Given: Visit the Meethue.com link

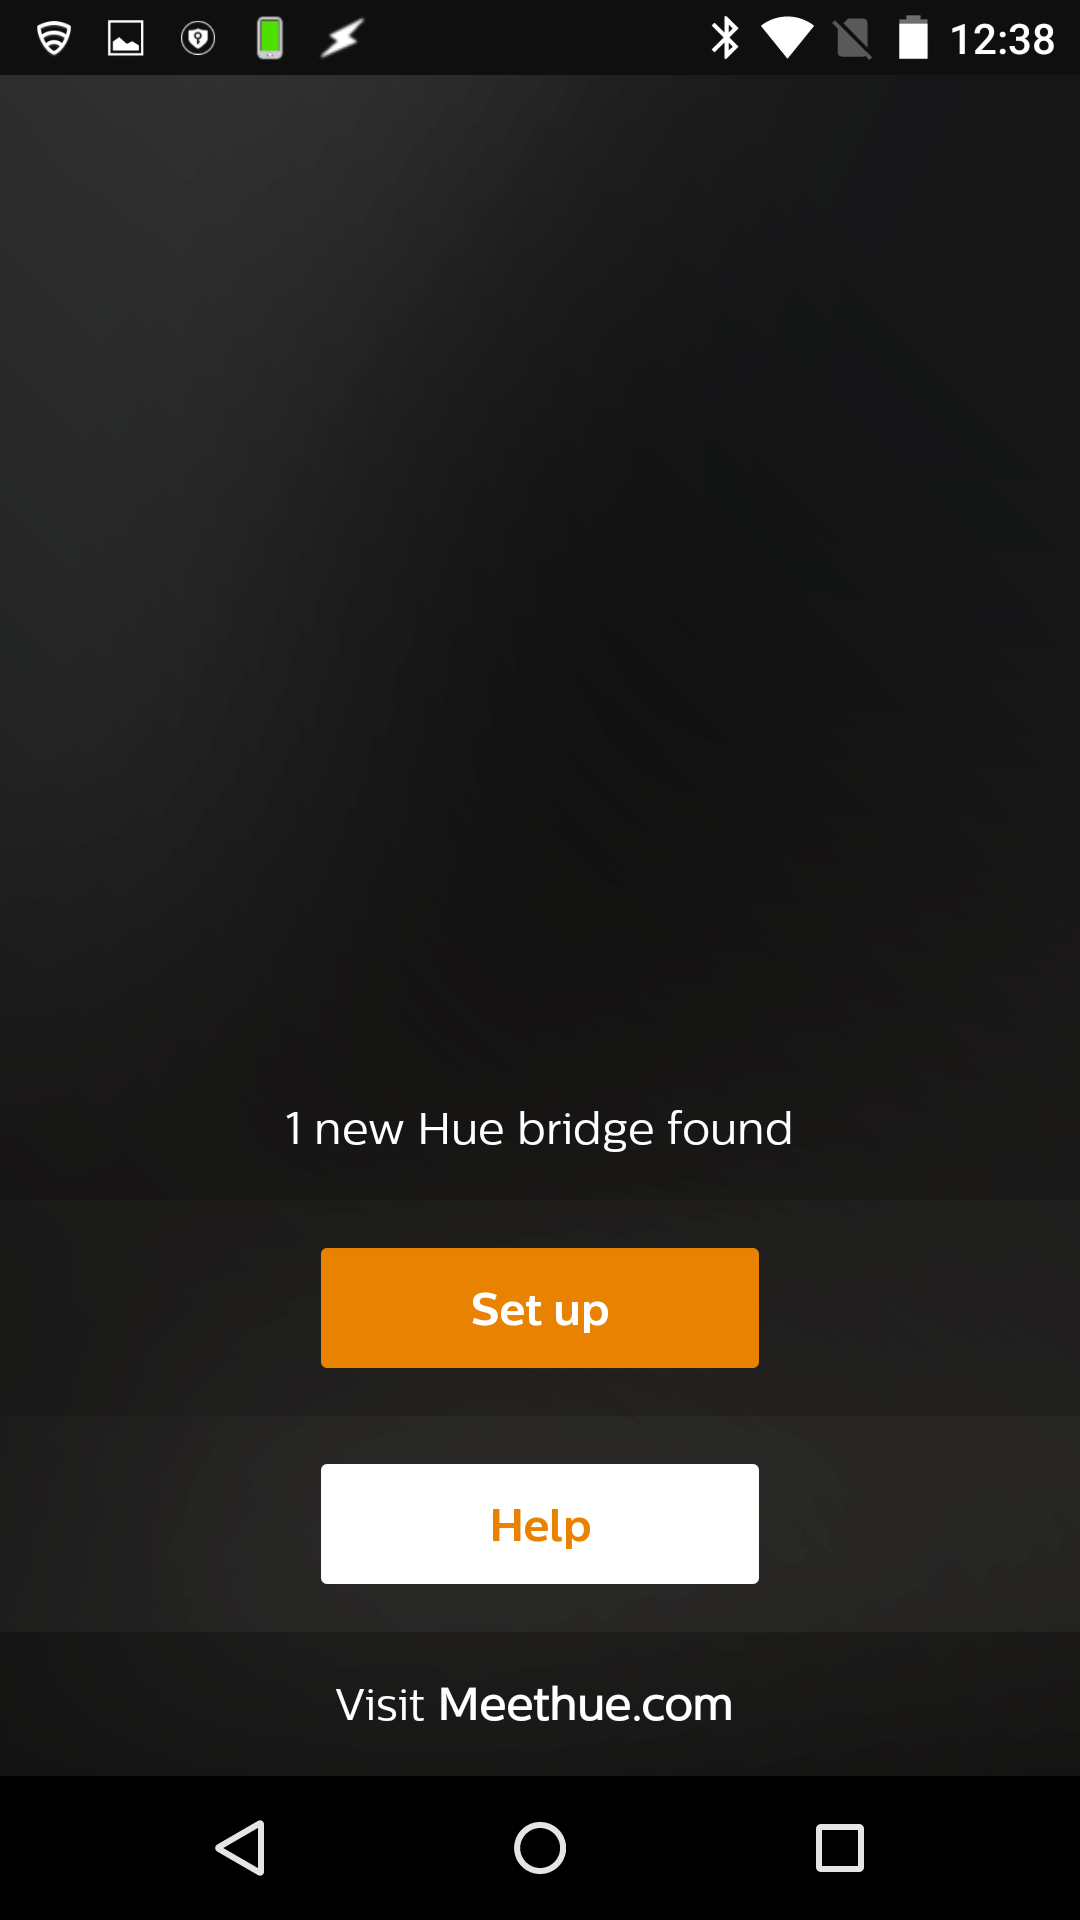Looking at the screenshot, I should click(585, 1704).
